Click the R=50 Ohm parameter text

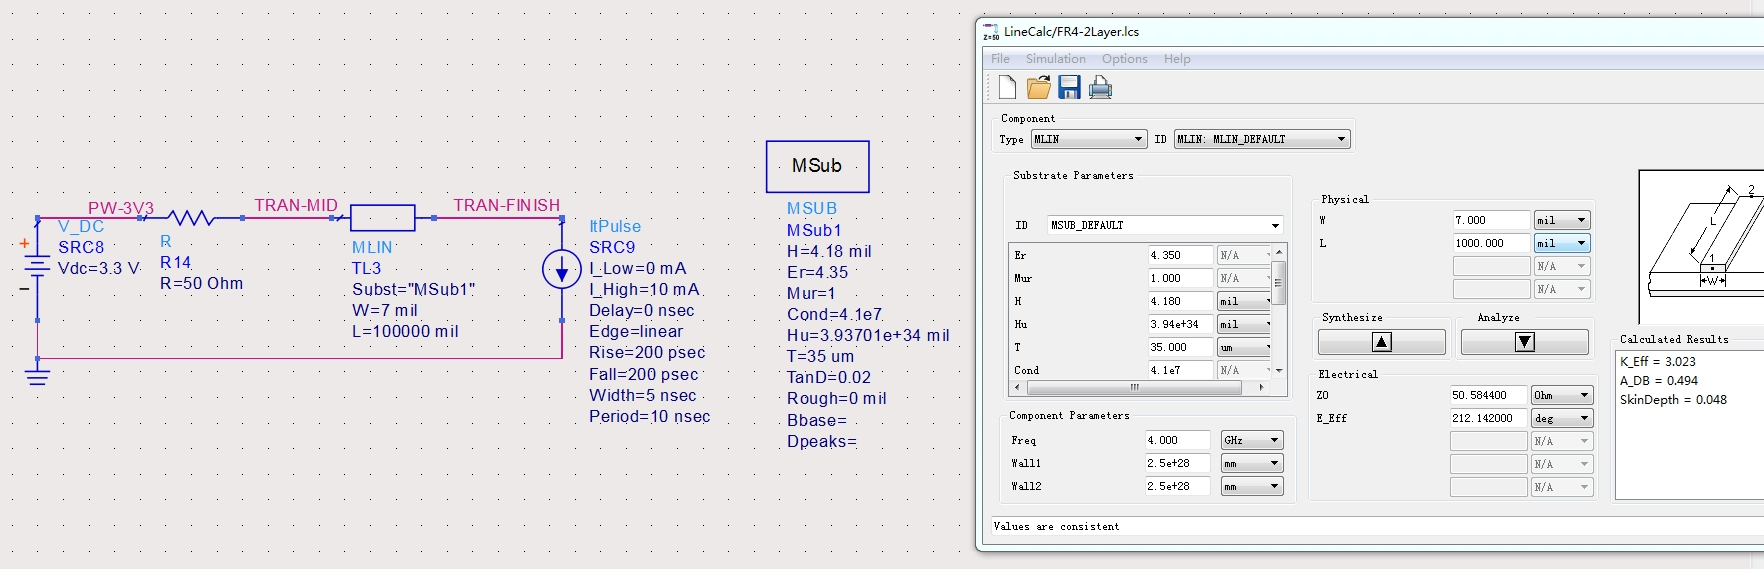tap(201, 284)
